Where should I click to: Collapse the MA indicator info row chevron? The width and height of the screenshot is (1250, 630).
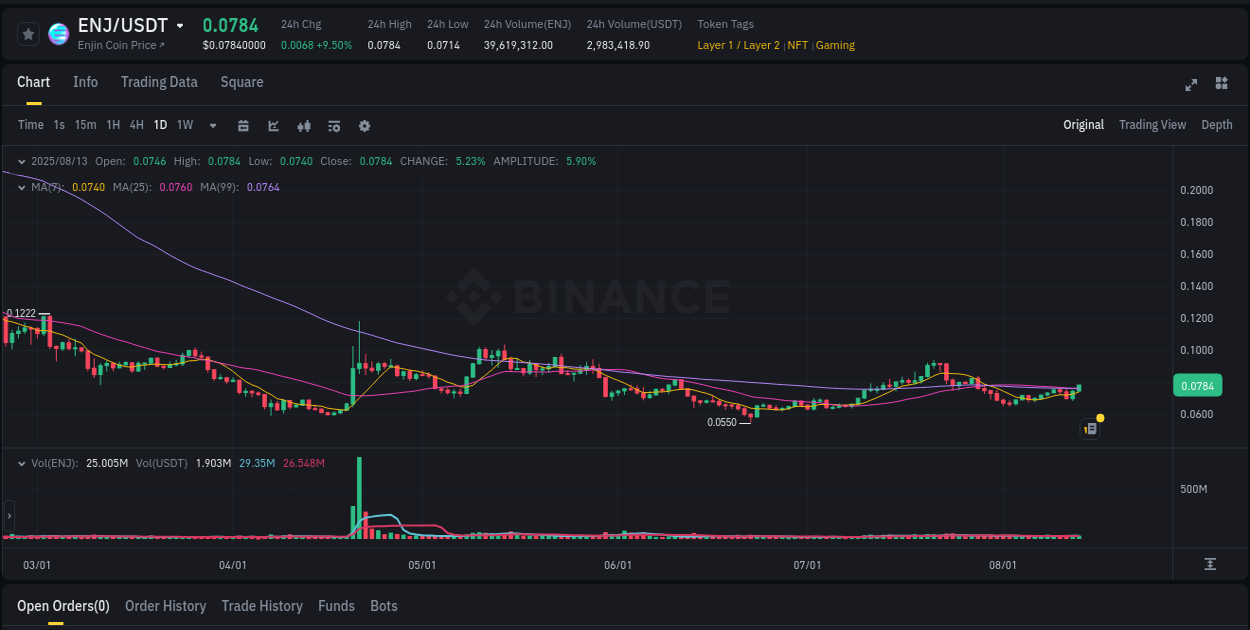coord(20,186)
